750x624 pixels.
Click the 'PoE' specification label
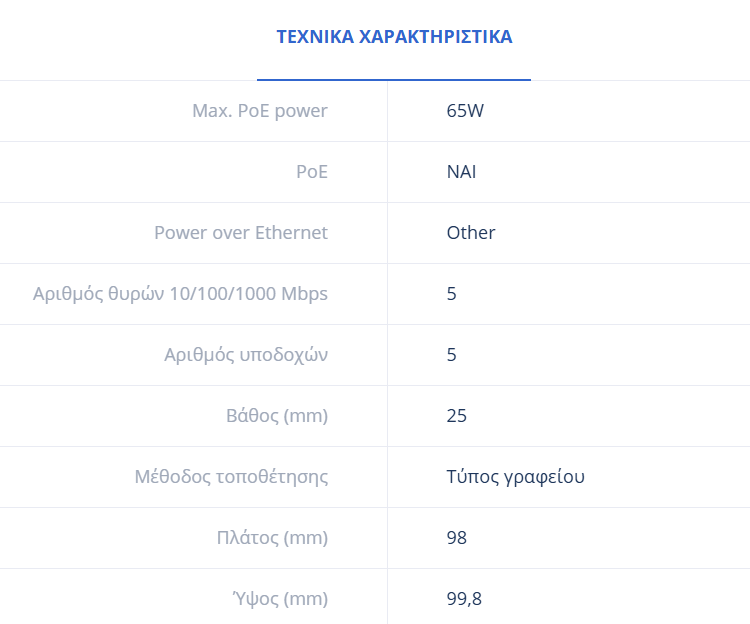click(312, 172)
